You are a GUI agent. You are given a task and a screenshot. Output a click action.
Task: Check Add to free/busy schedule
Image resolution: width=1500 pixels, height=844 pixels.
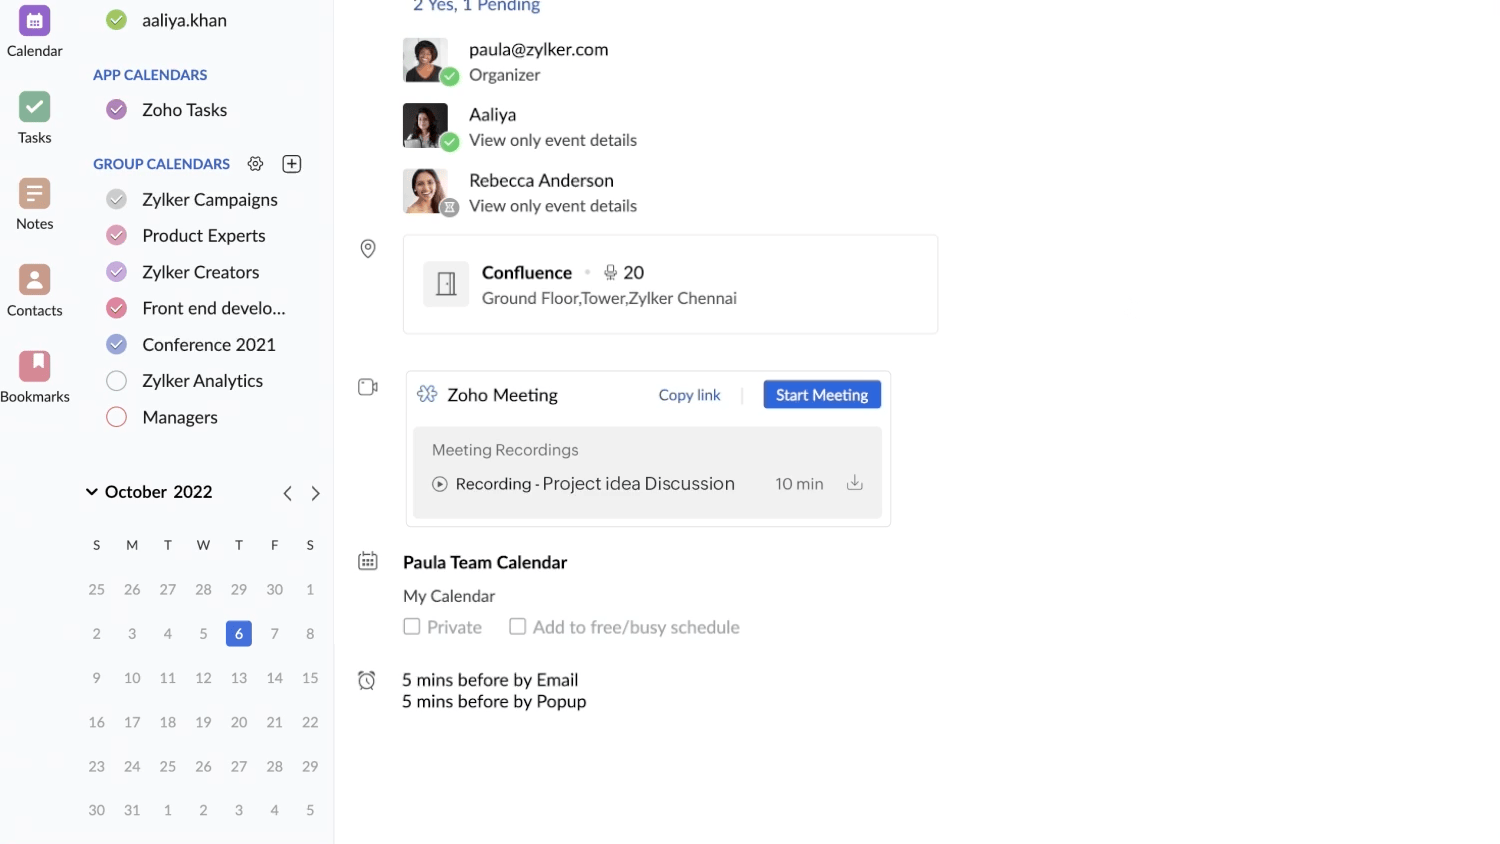pos(518,627)
